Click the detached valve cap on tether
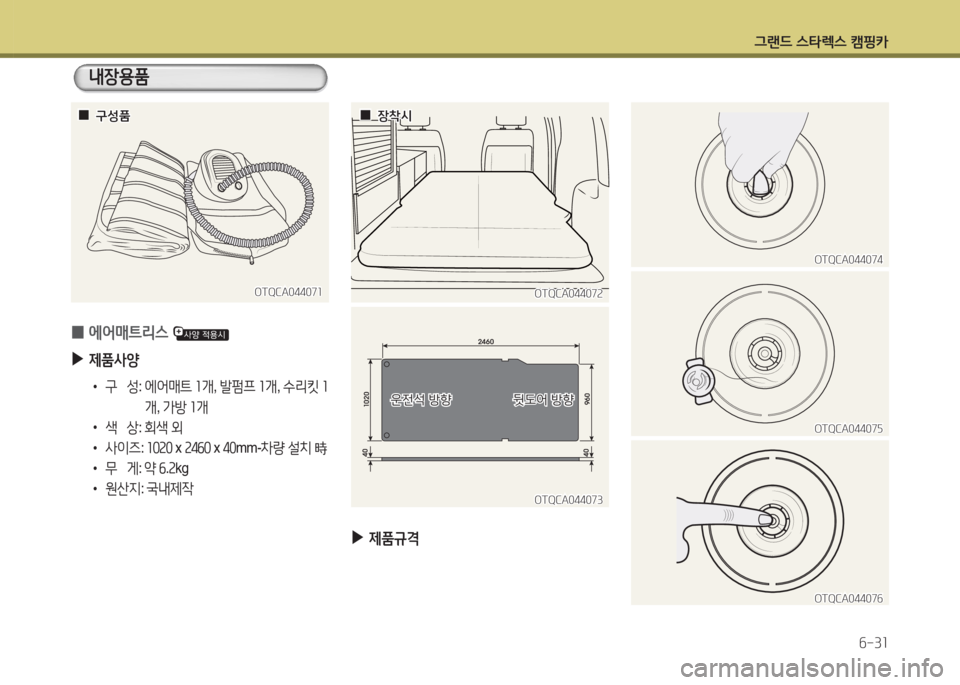The width and height of the screenshot is (960, 685). (x=695, y=378)
